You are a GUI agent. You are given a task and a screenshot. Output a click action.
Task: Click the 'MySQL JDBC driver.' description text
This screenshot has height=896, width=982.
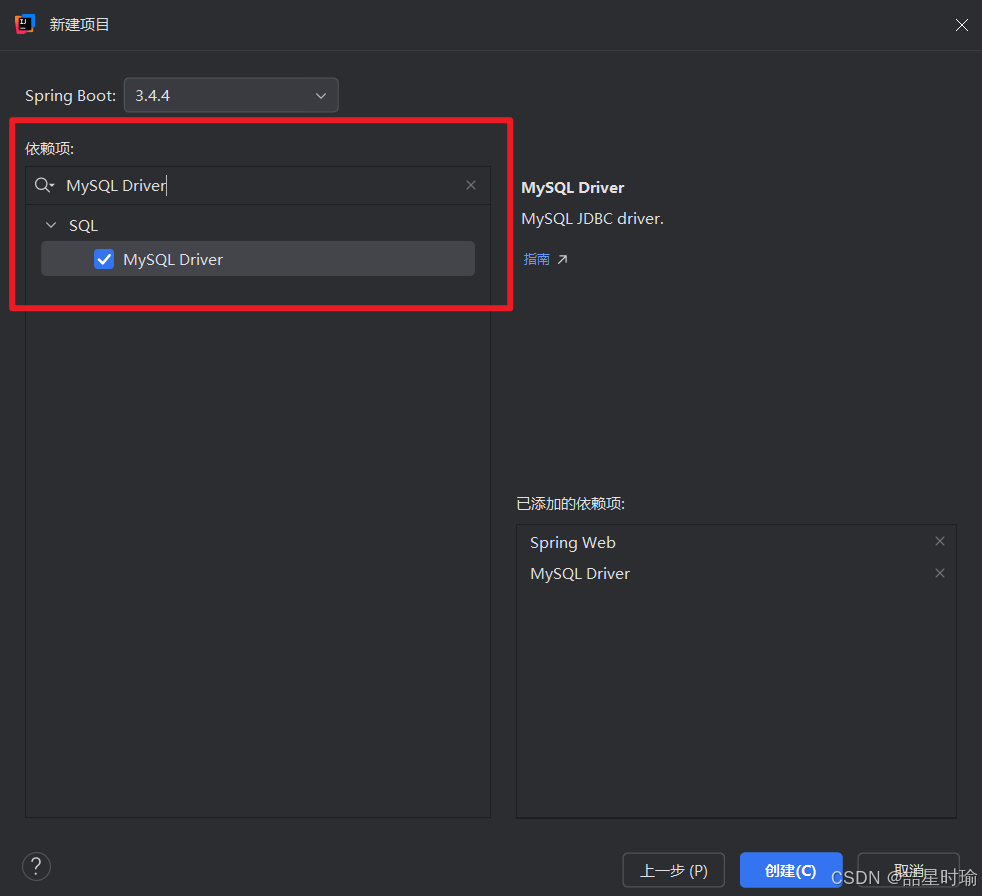592,219
